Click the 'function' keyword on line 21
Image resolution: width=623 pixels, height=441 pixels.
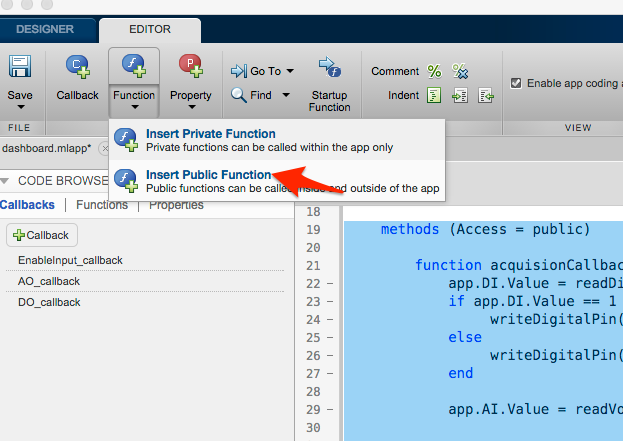coord(448,265)
